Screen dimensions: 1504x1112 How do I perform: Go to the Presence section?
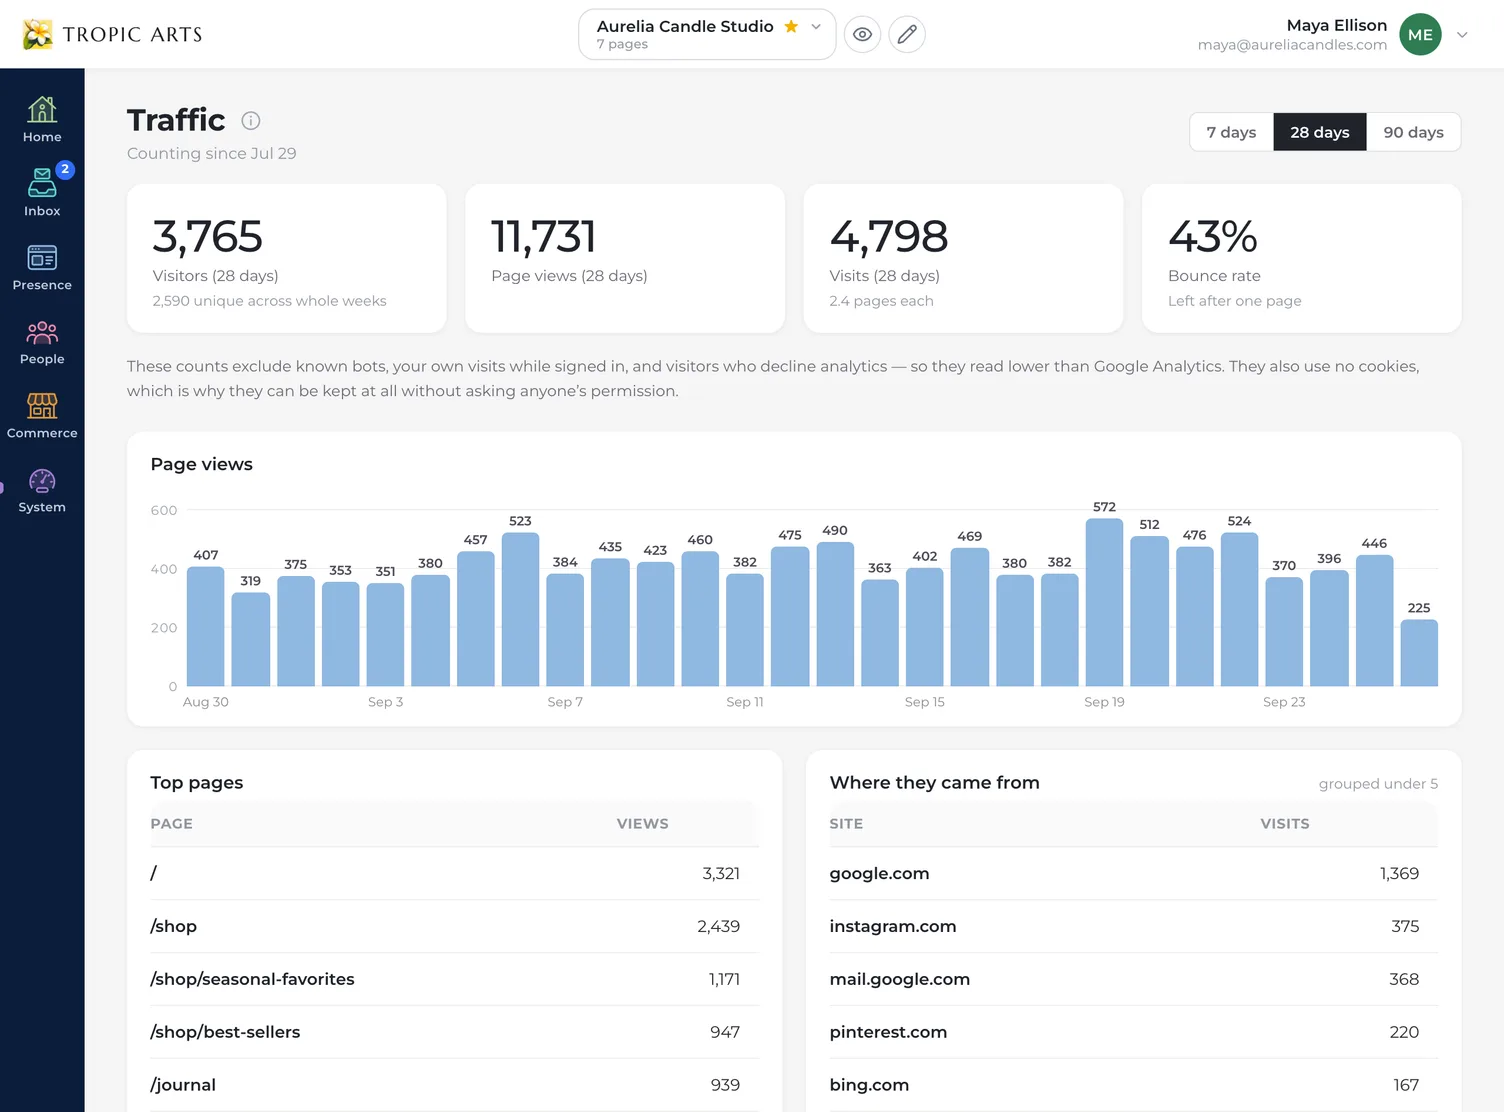click(42, 268)
